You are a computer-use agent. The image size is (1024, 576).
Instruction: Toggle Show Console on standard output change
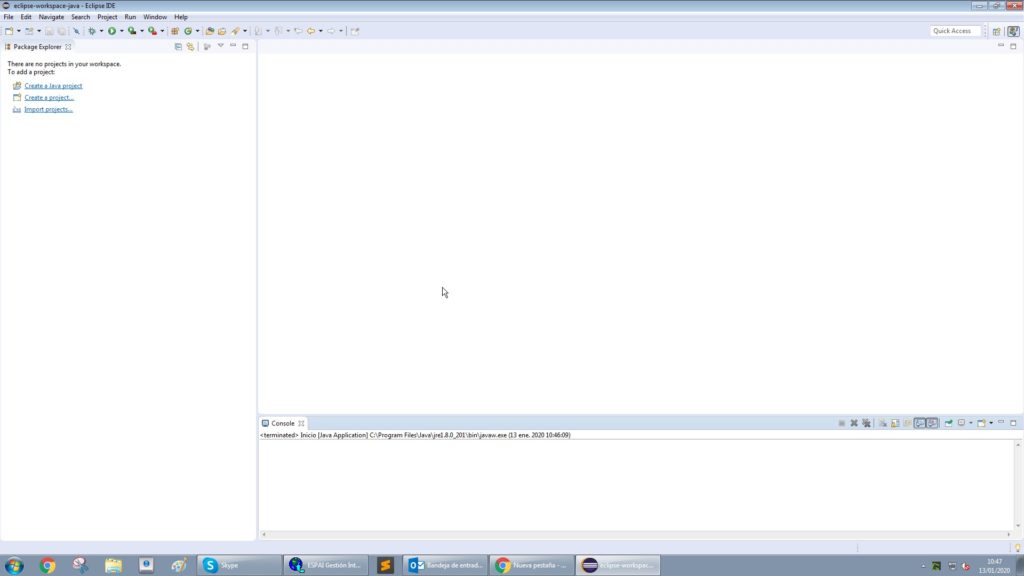(x=919, y=423)
